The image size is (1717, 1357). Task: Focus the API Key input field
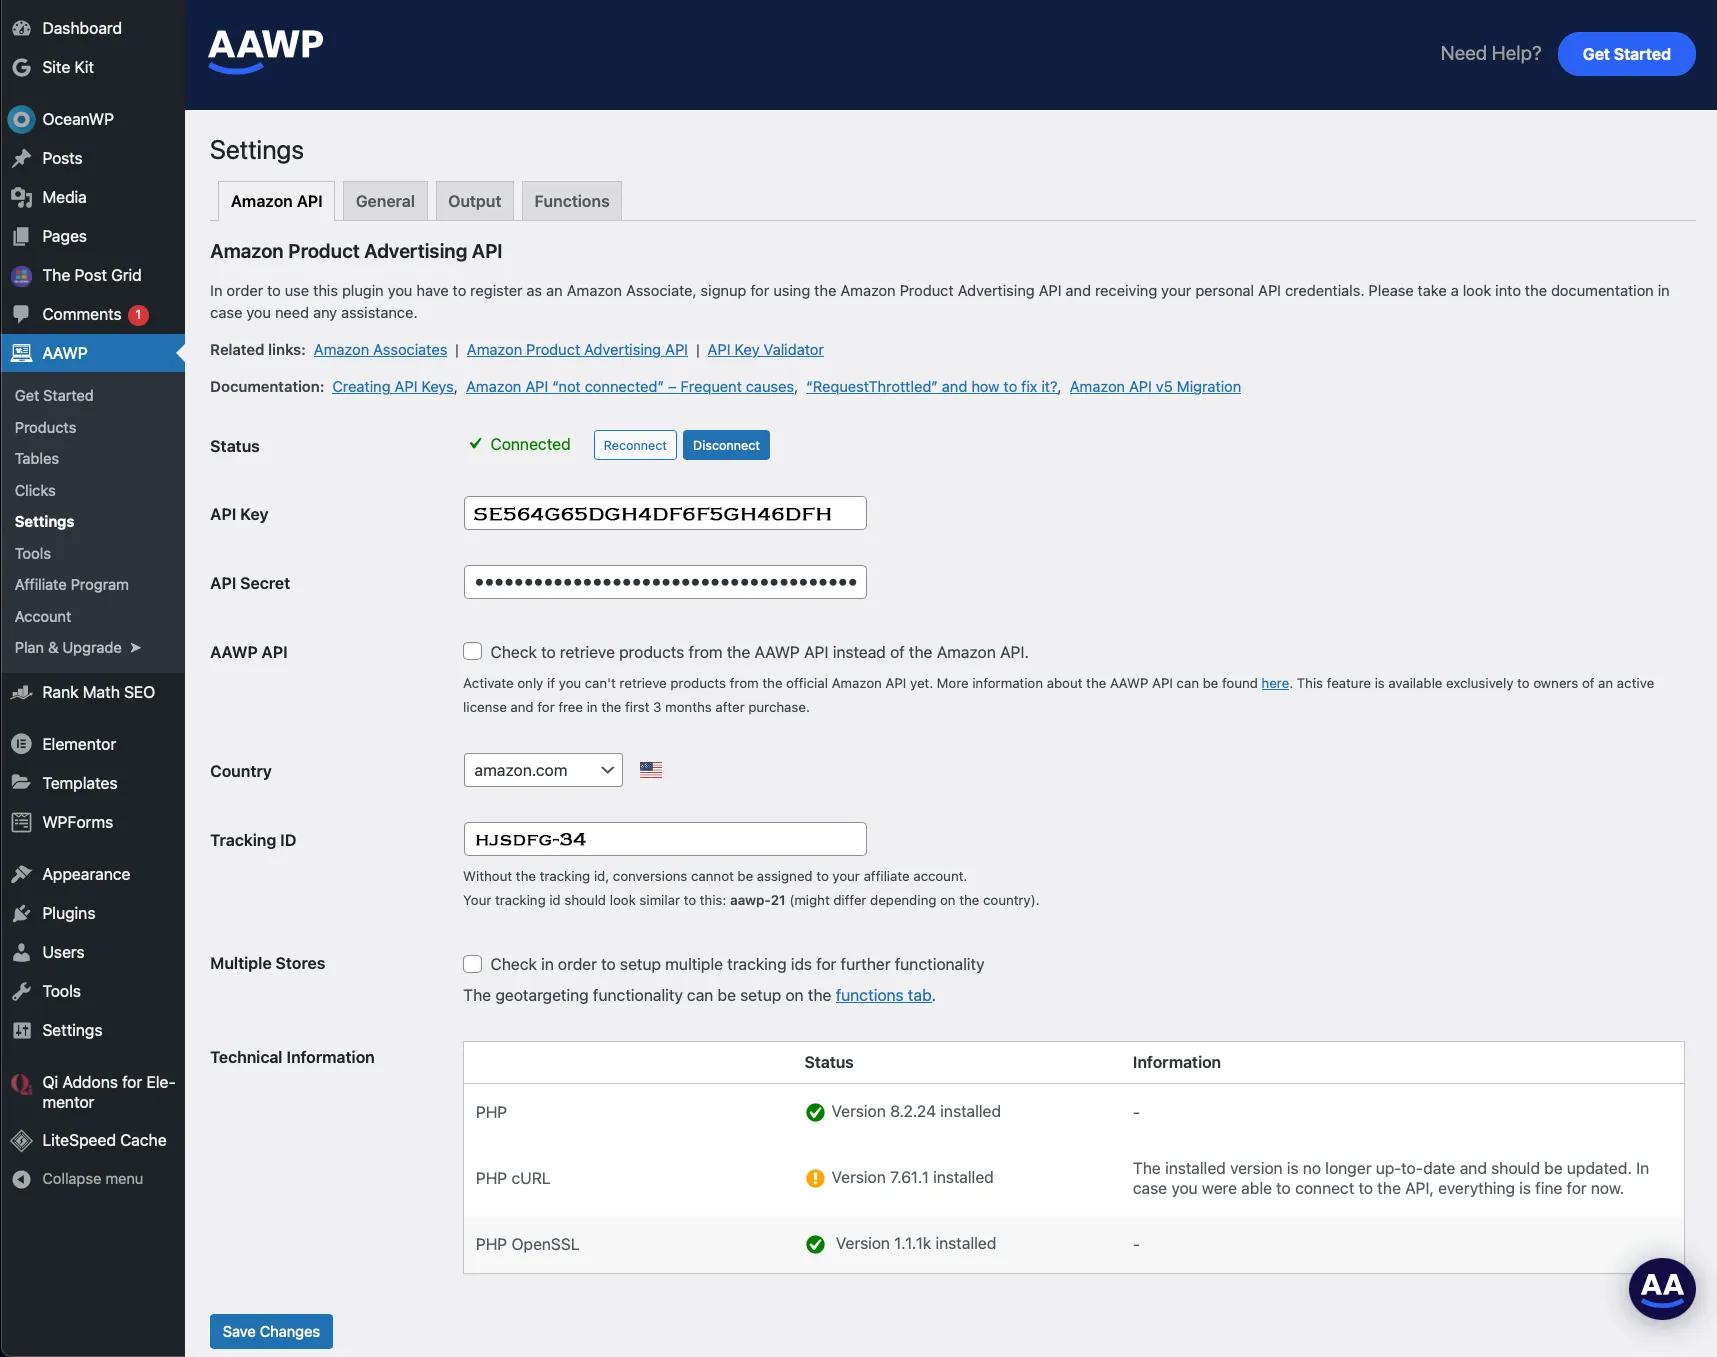665,513
